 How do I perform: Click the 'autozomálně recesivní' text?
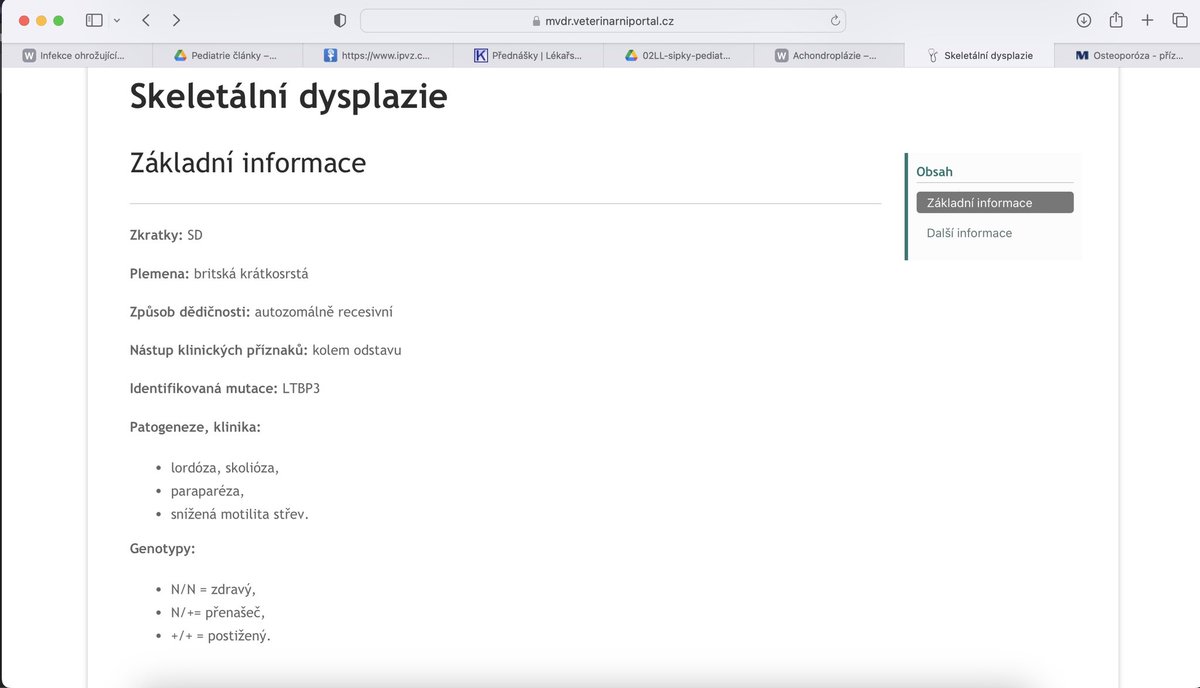[324, 312]
